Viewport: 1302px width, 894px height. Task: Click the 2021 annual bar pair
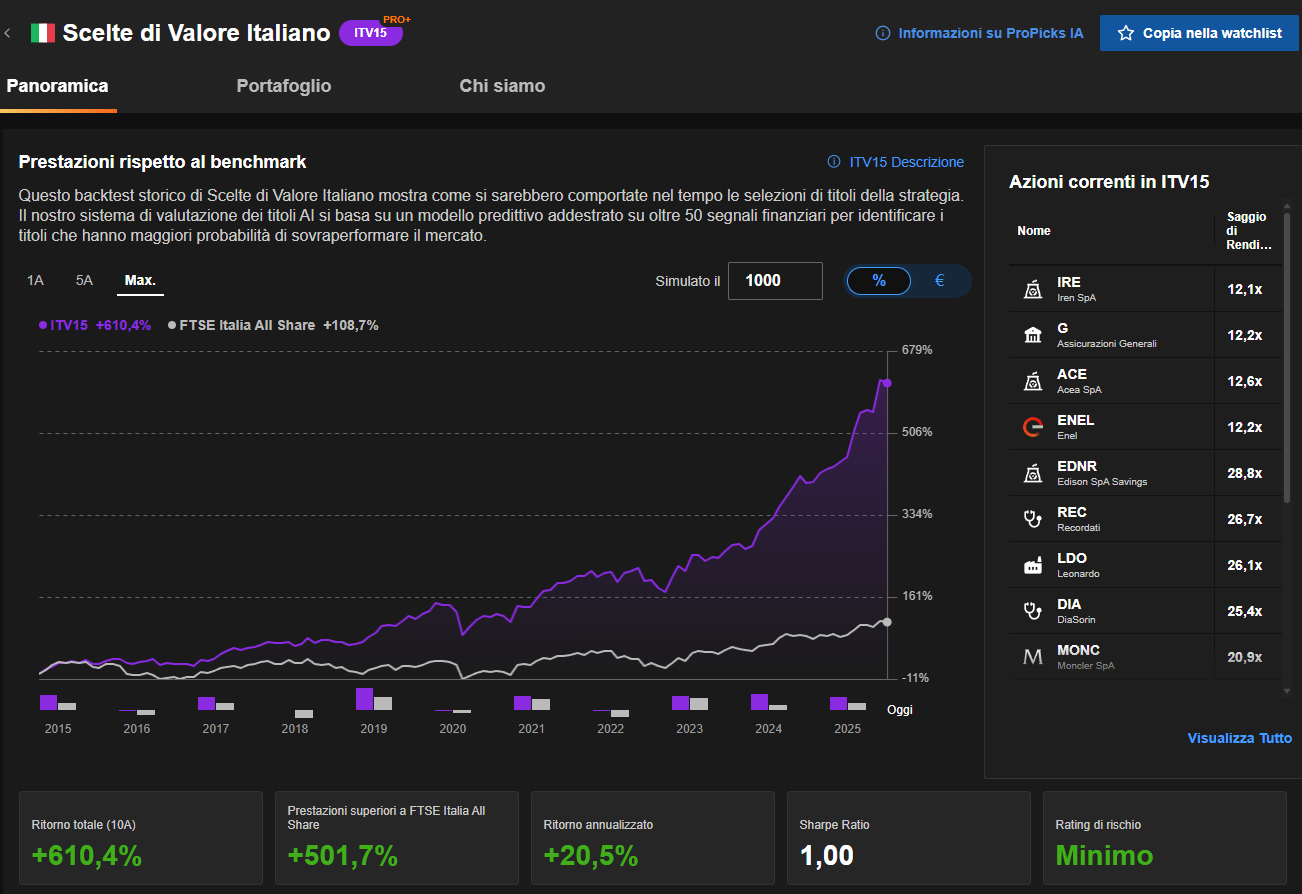pyautogui.click(x=532, y=703)
